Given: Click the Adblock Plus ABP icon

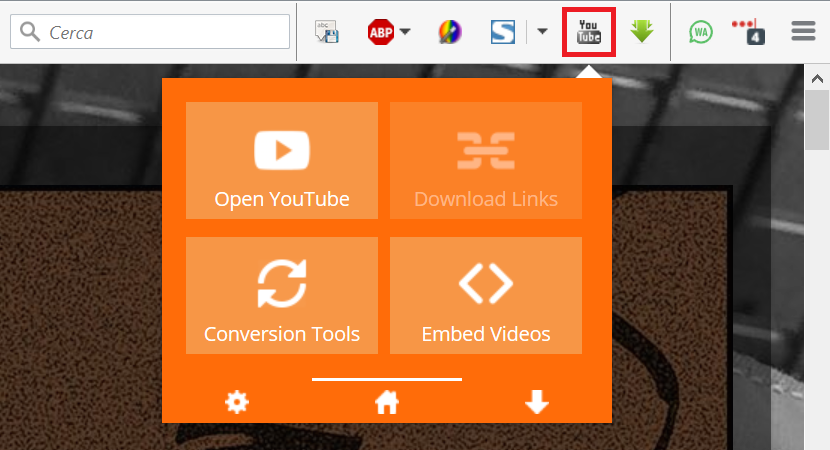Looking at the screenshot, I should coord(381,32).
